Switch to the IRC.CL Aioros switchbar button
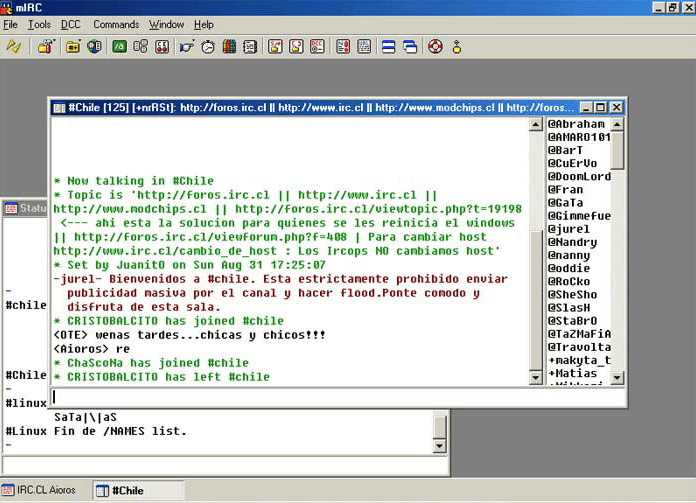696x503 pixels. coord(44,490)
